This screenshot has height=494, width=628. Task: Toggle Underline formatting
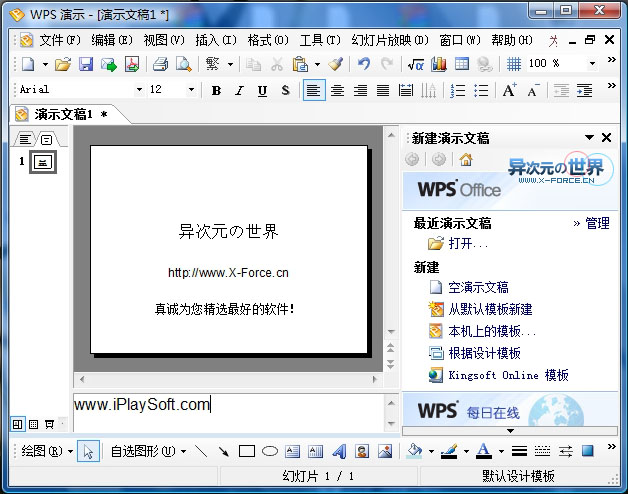(x=262, y=91)
